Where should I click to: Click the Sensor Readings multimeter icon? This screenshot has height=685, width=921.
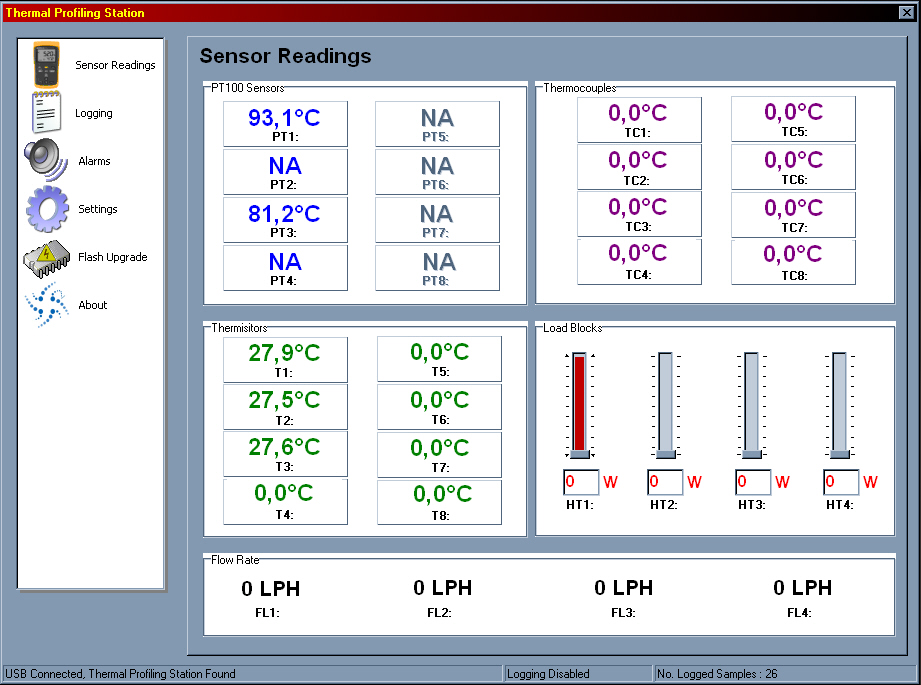click(45, 65)
